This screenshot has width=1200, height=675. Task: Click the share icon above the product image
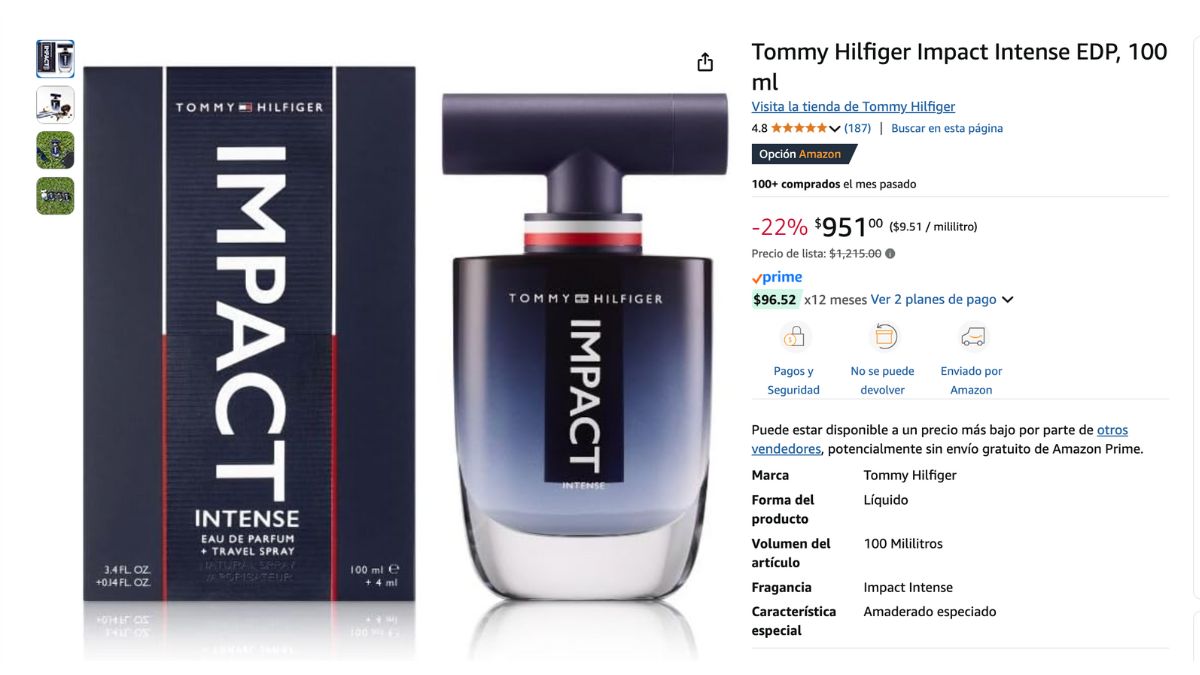click(705, 62)
